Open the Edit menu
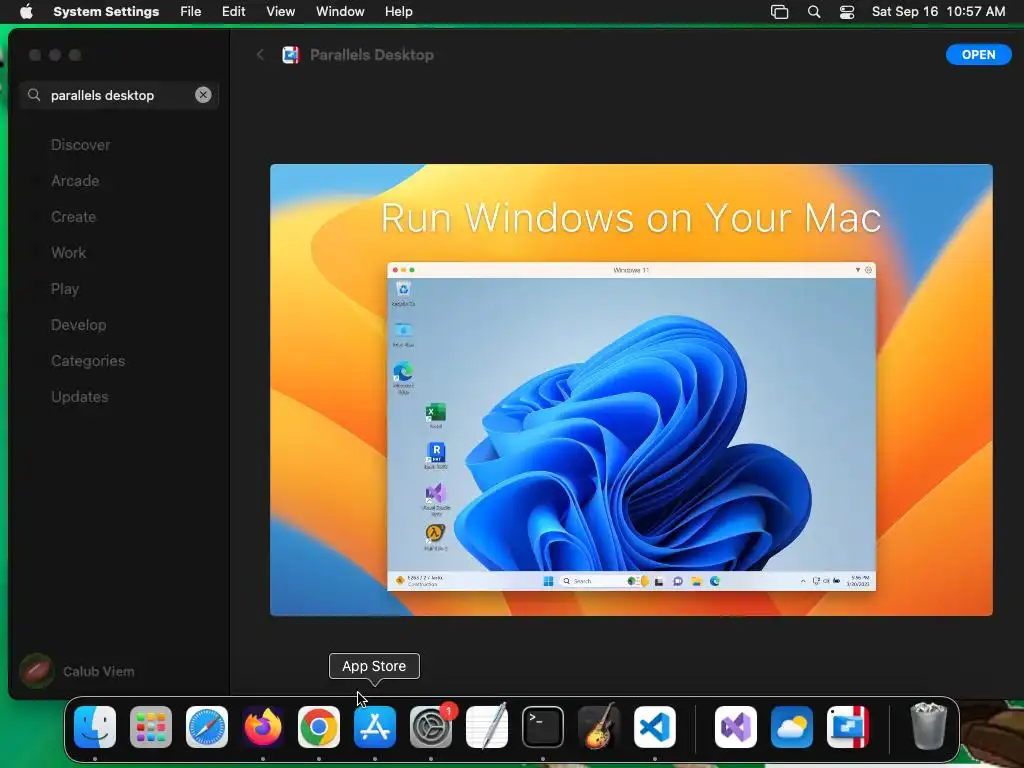This screenshot has height=768, width=1024. coord(234,12)
